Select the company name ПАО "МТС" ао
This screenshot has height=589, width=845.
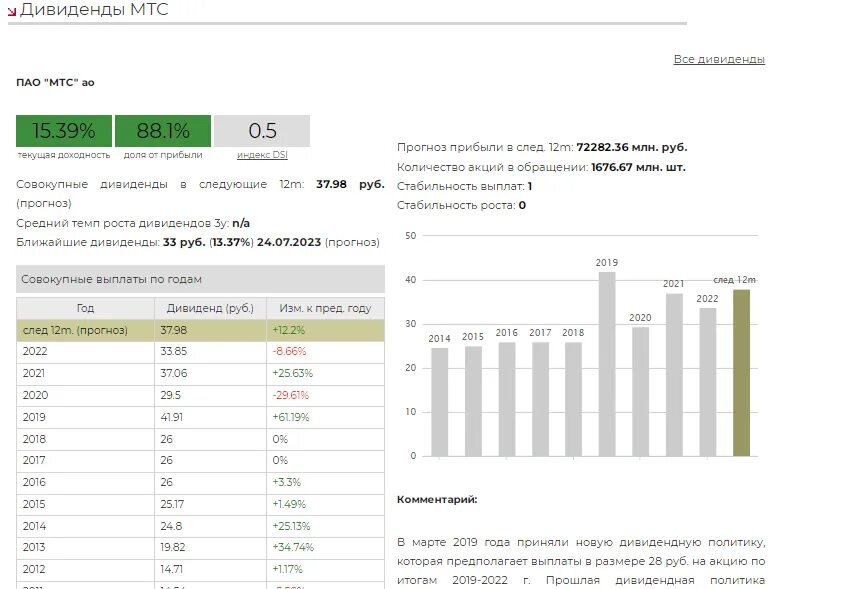(55, 82)
